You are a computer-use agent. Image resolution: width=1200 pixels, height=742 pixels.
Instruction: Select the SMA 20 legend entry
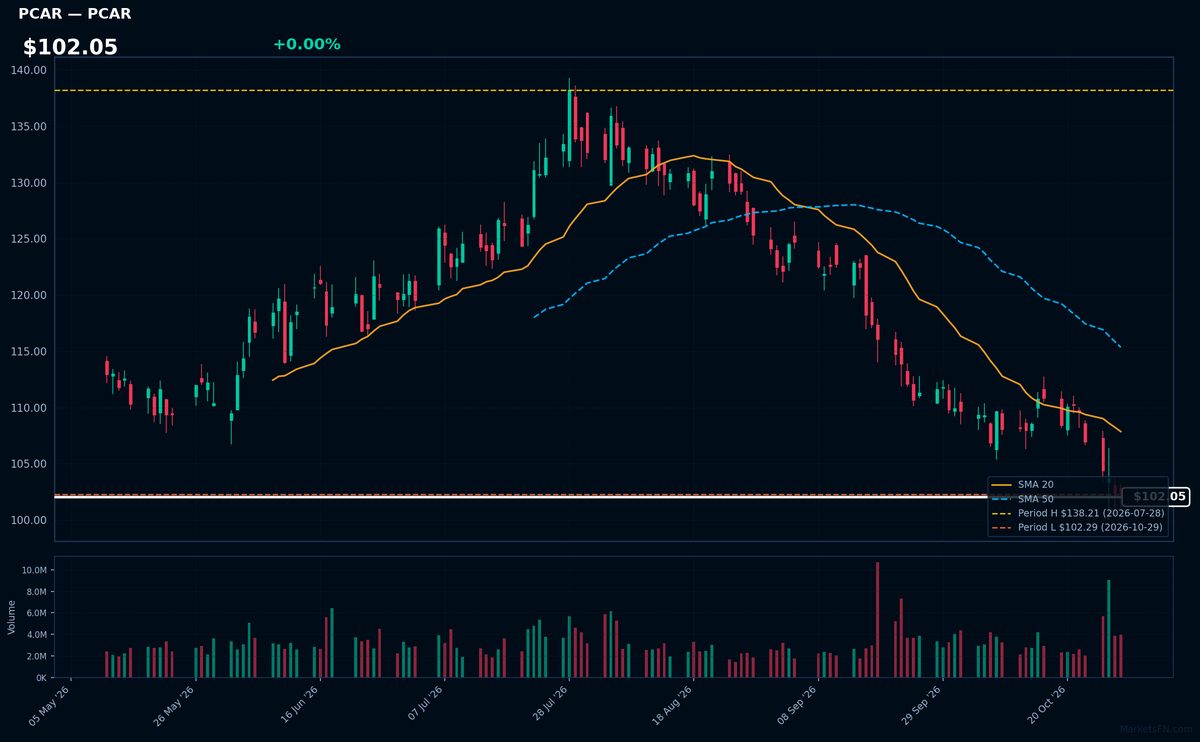[x=1021, y=484]
